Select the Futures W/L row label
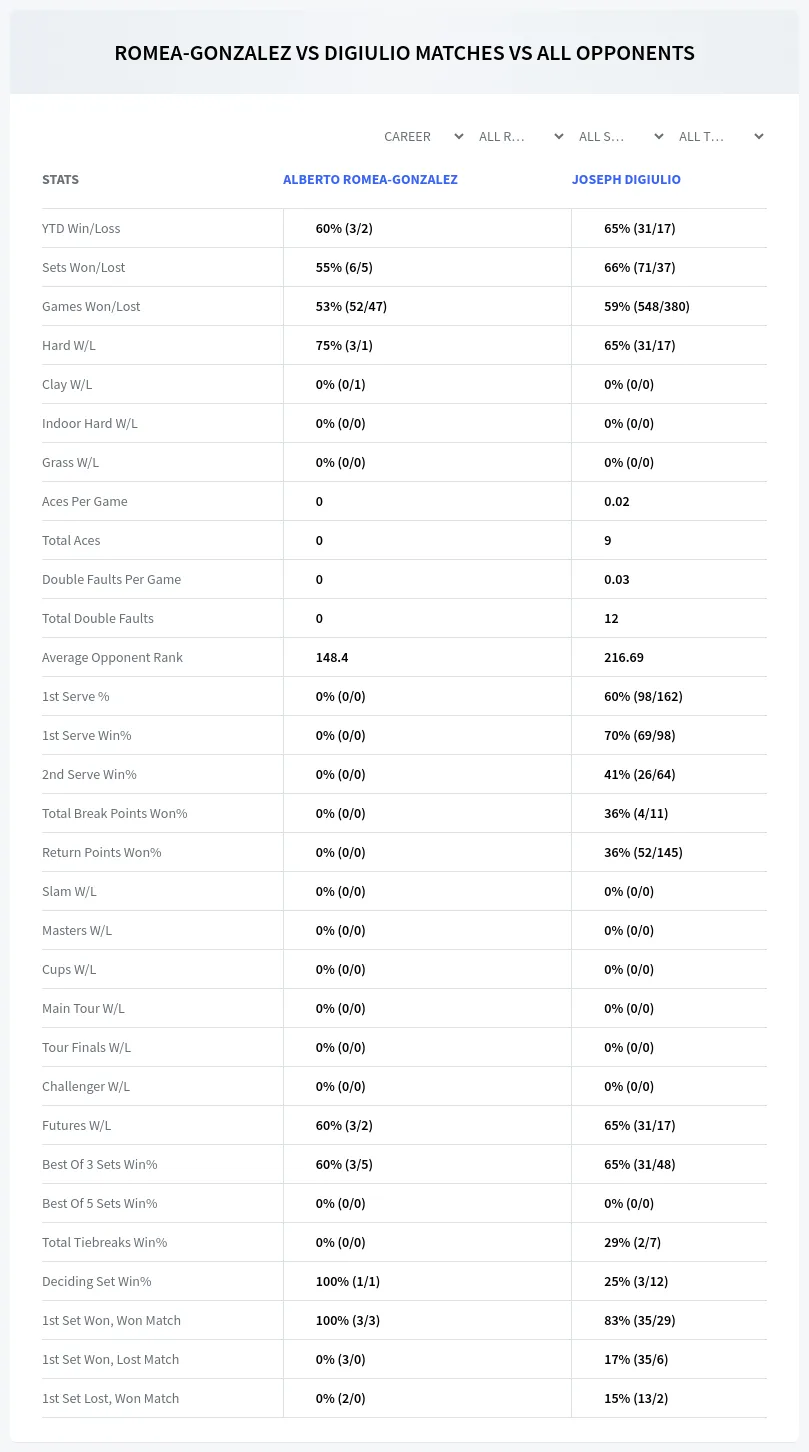This screenshot has height=1452, width=809. coord(76,1125)
